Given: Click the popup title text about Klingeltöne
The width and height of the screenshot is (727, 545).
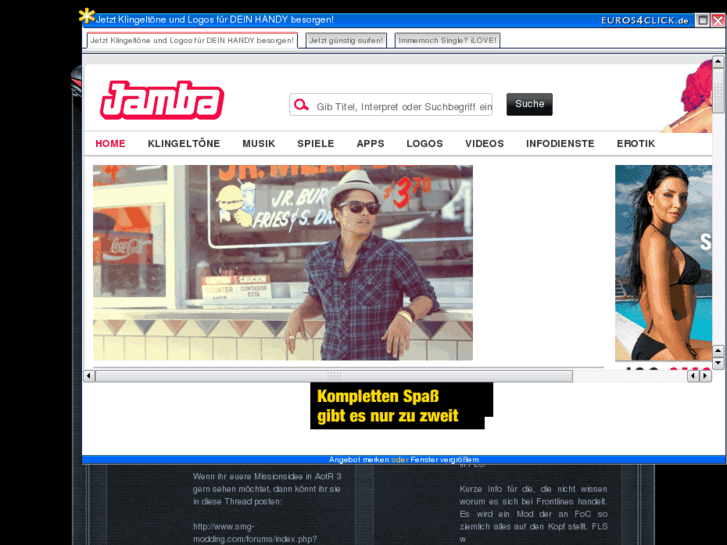Looking at the screenshot, I should click(x=214, y=19).
